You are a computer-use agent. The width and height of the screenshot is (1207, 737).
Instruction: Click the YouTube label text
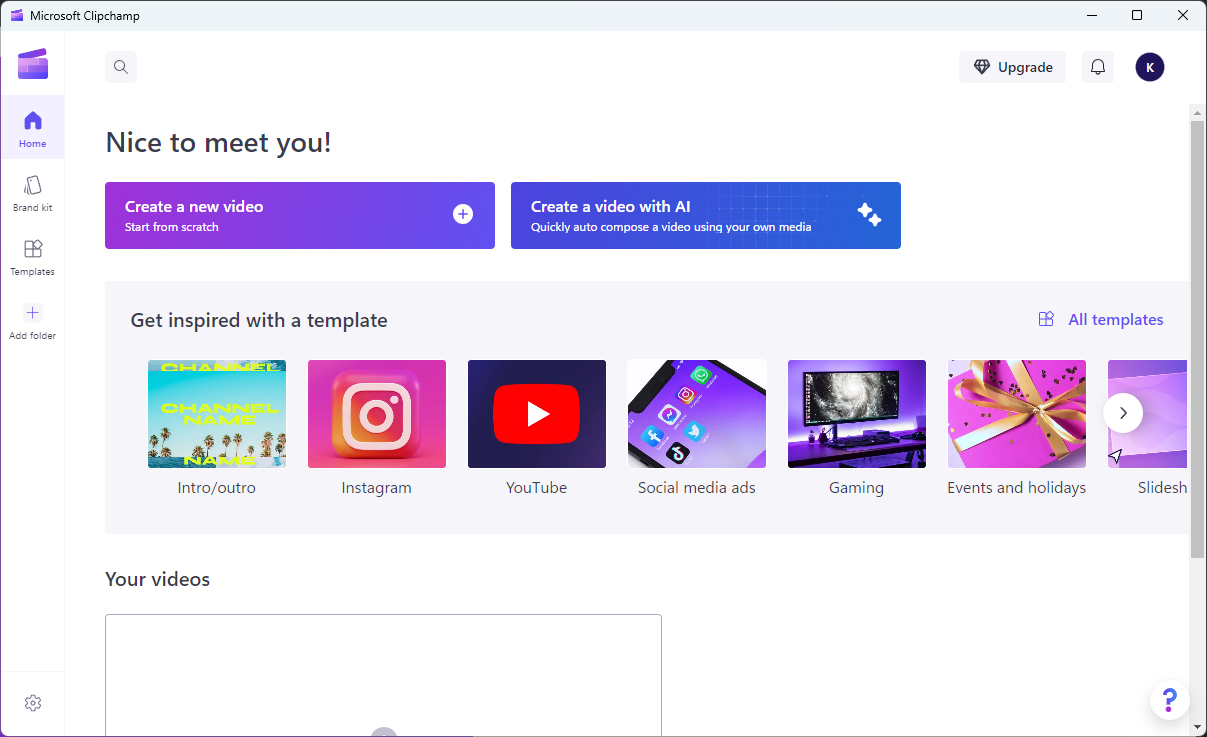(537, 488)
